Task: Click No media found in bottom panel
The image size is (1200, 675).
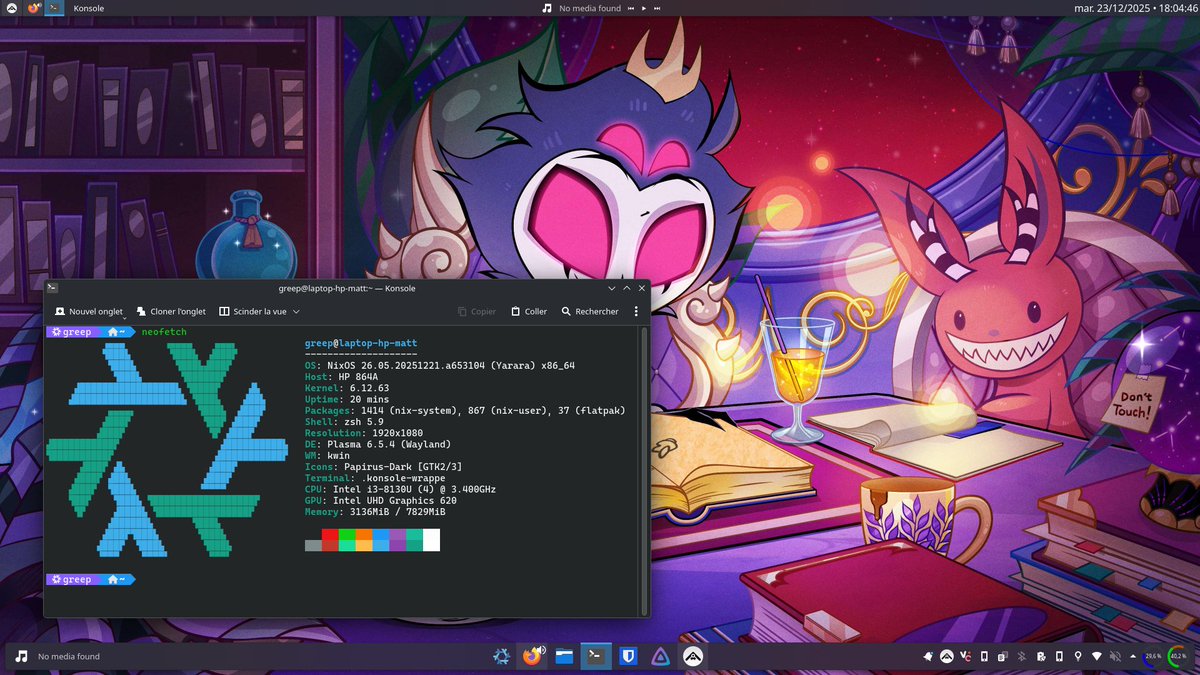Action: click(69, 657)
